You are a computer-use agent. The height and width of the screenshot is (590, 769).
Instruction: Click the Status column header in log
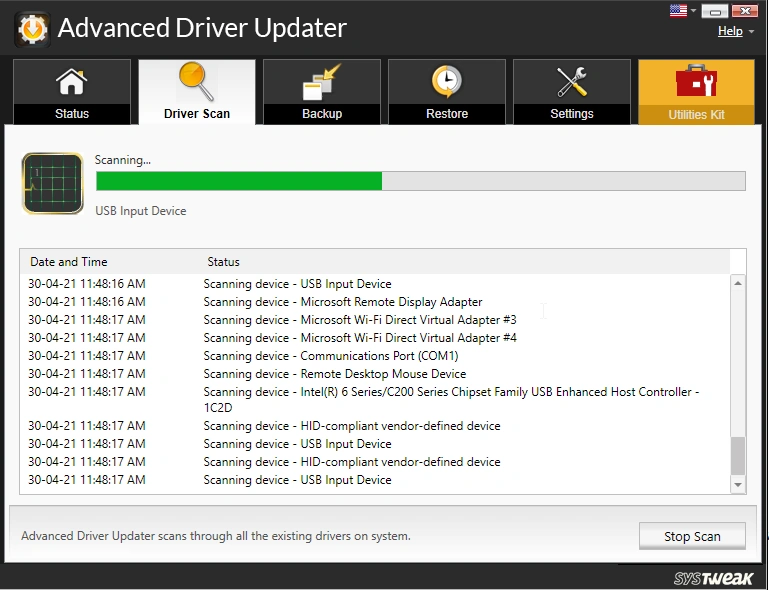tap(224, 262)
